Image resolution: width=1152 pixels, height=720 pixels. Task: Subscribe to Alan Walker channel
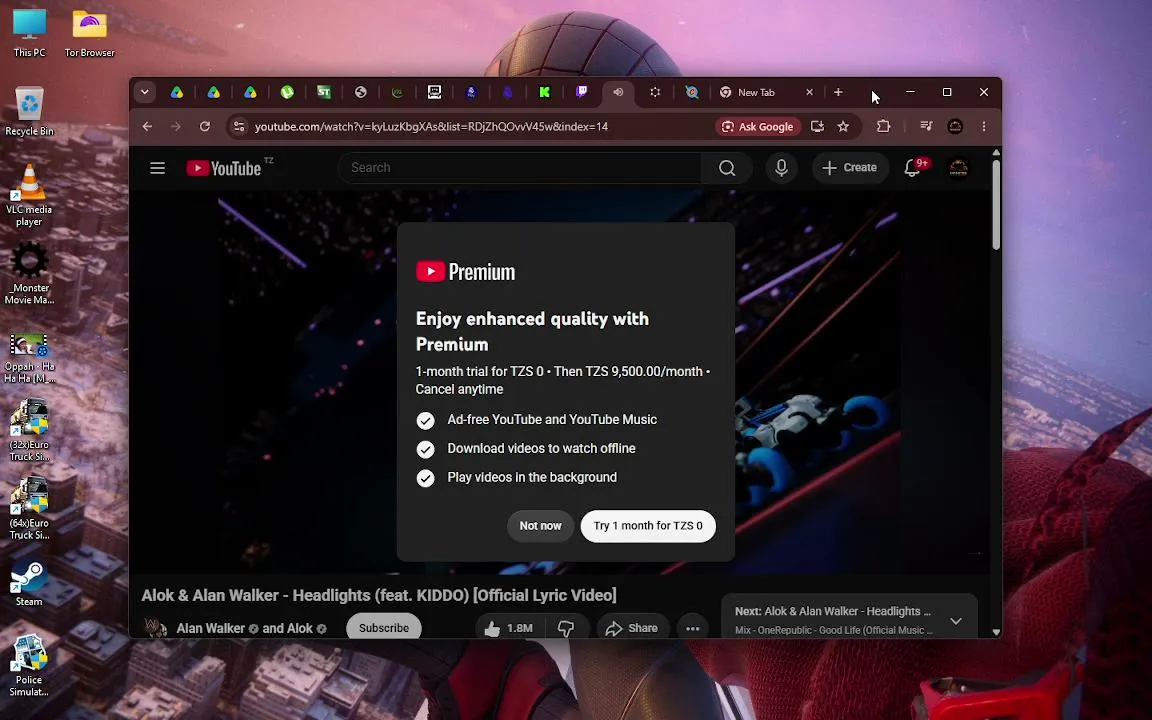pos(384,628)
